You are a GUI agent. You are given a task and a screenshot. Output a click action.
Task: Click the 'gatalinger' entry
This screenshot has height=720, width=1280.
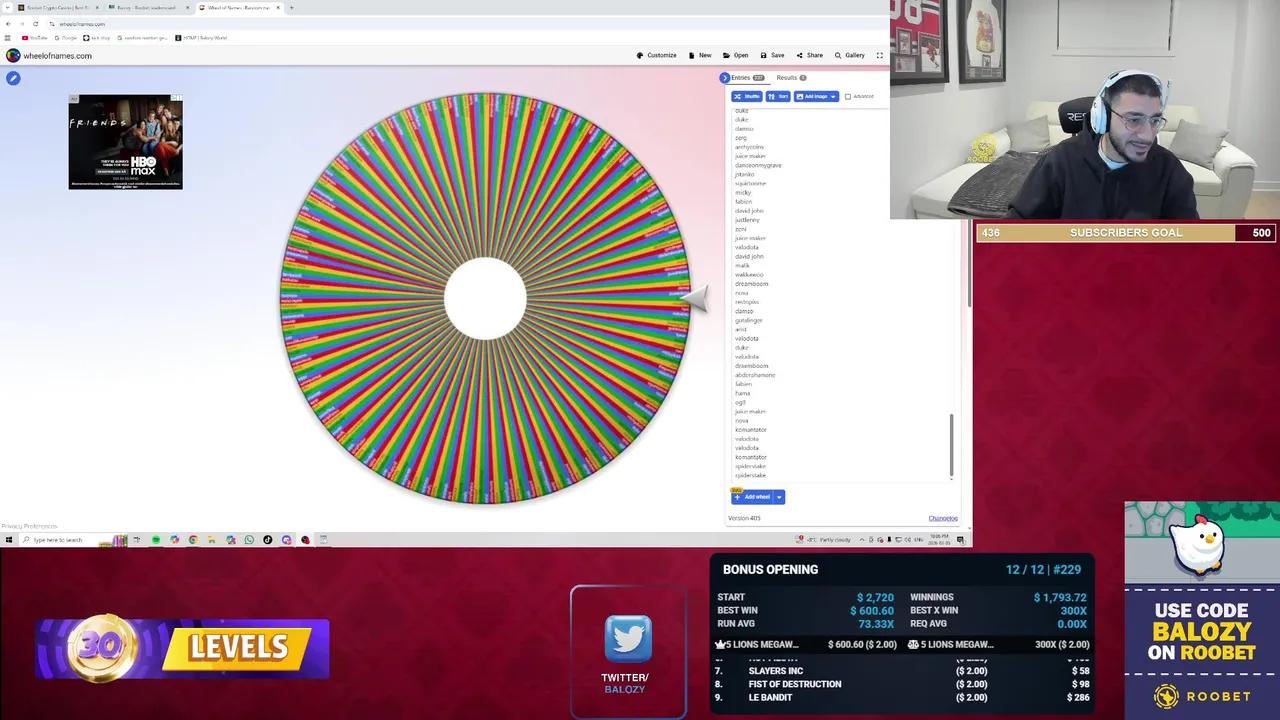coord(748,320)
